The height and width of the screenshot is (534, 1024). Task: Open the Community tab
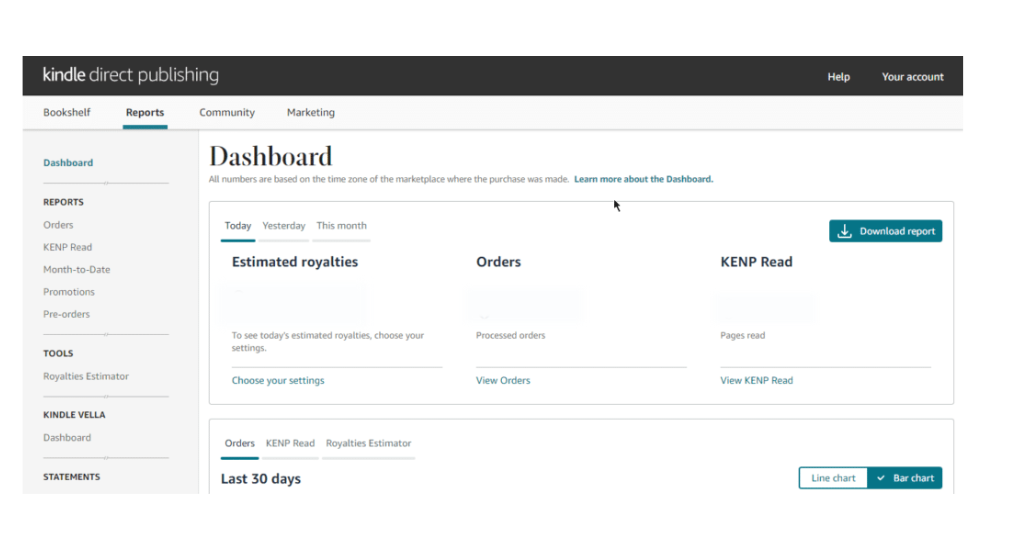coord(227,112)
